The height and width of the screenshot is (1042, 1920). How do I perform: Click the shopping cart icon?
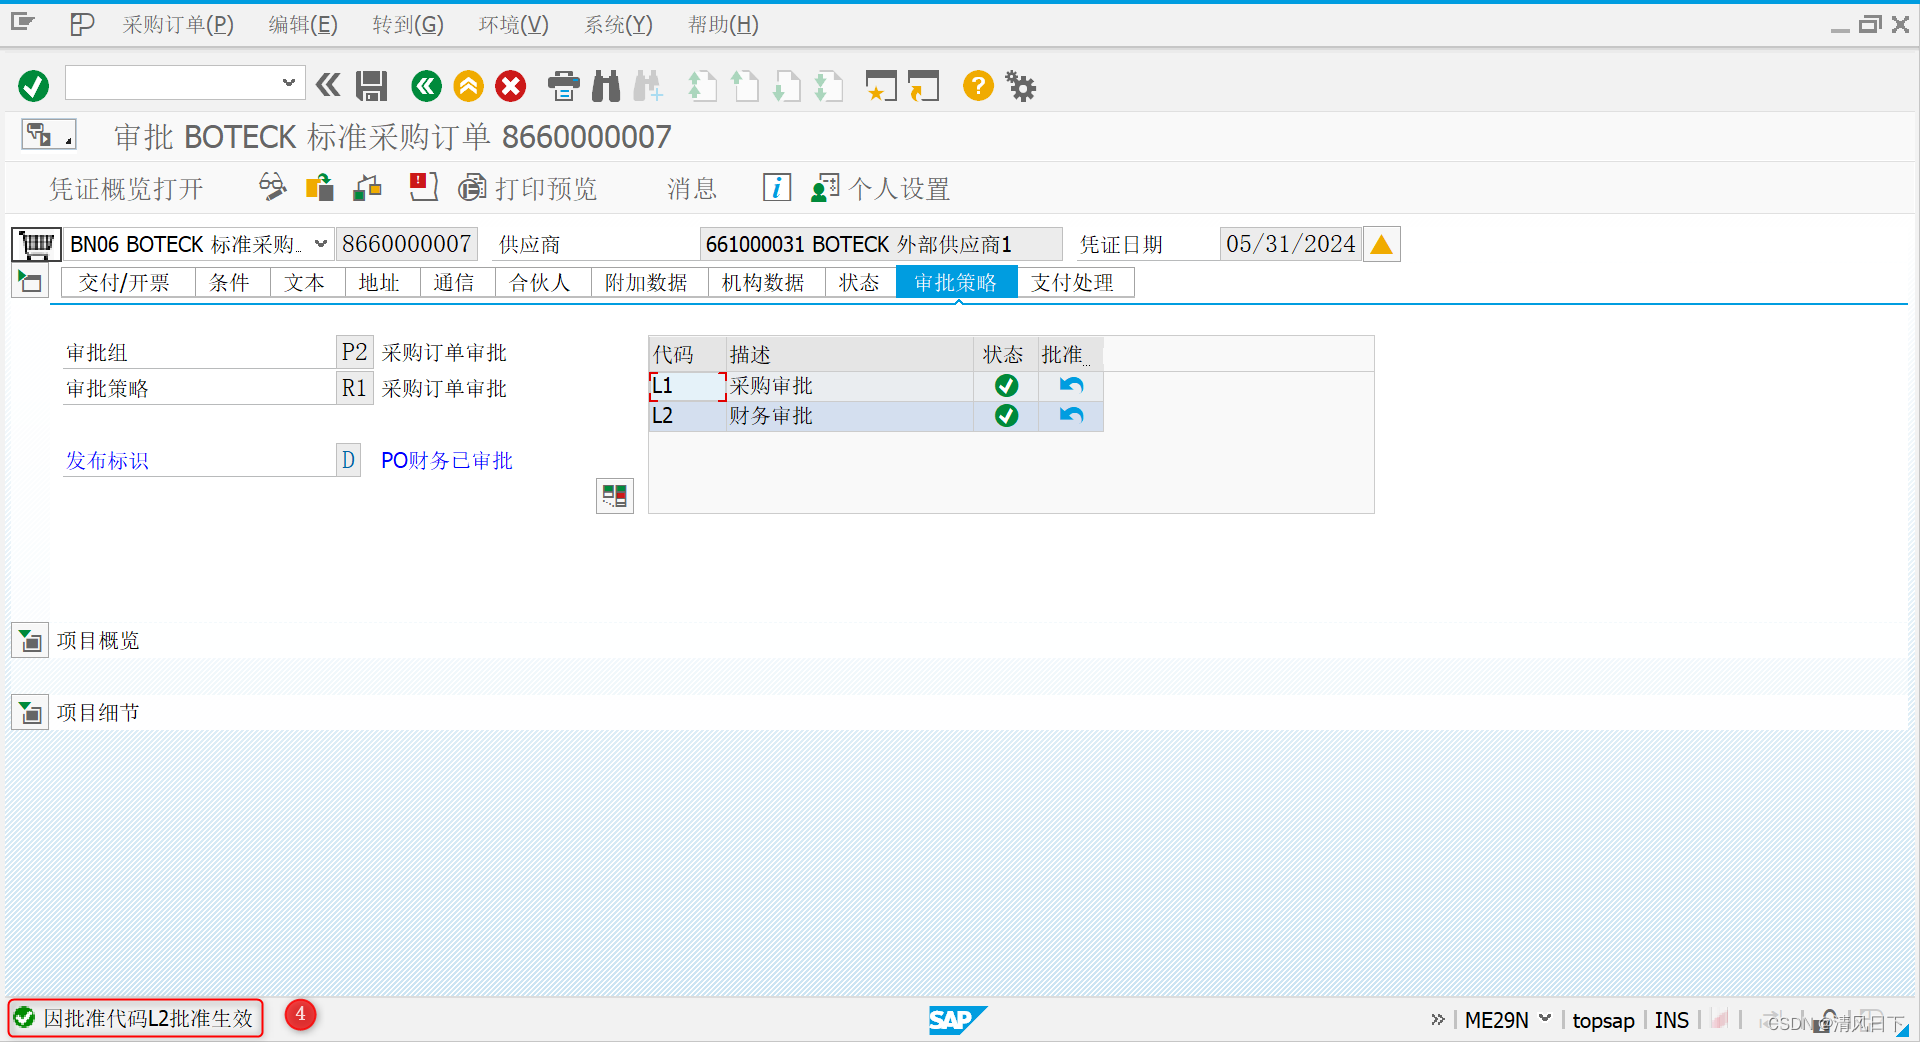(x=36, y=244)
